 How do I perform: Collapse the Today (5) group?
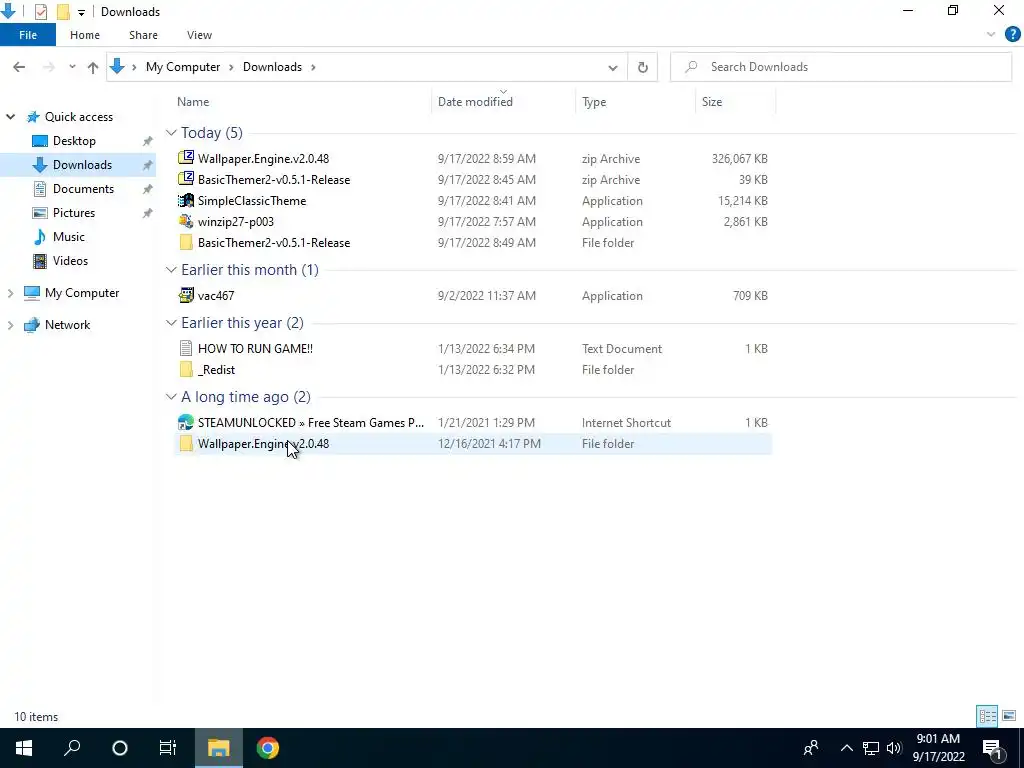(x=171, y=133)
